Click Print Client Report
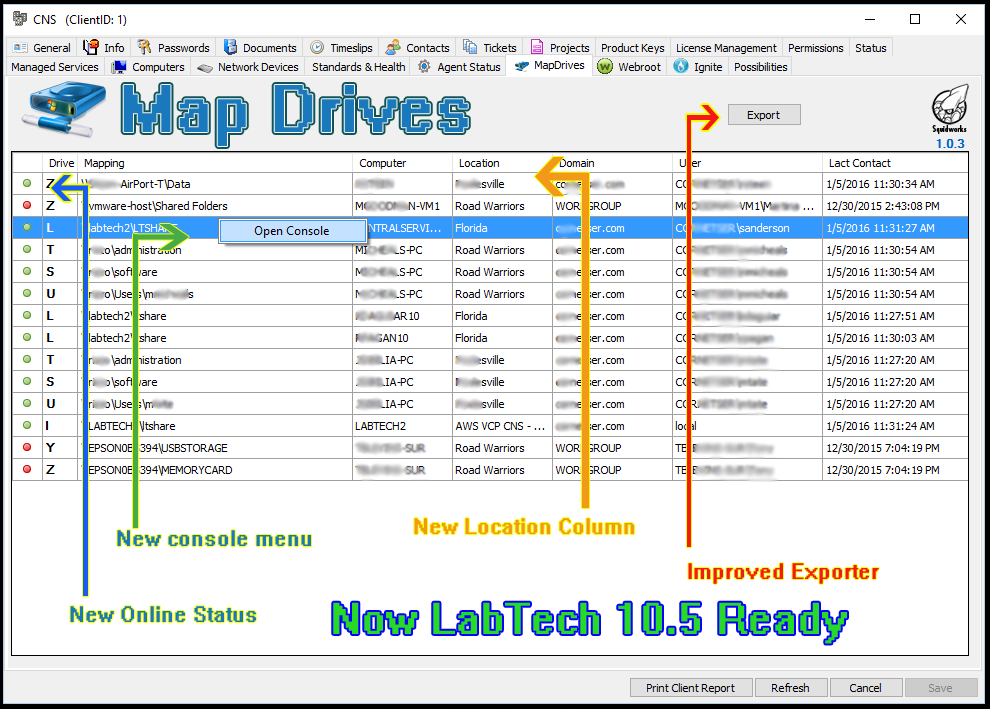This screenshot has height=709, width=990. click(x=691, y=687)
